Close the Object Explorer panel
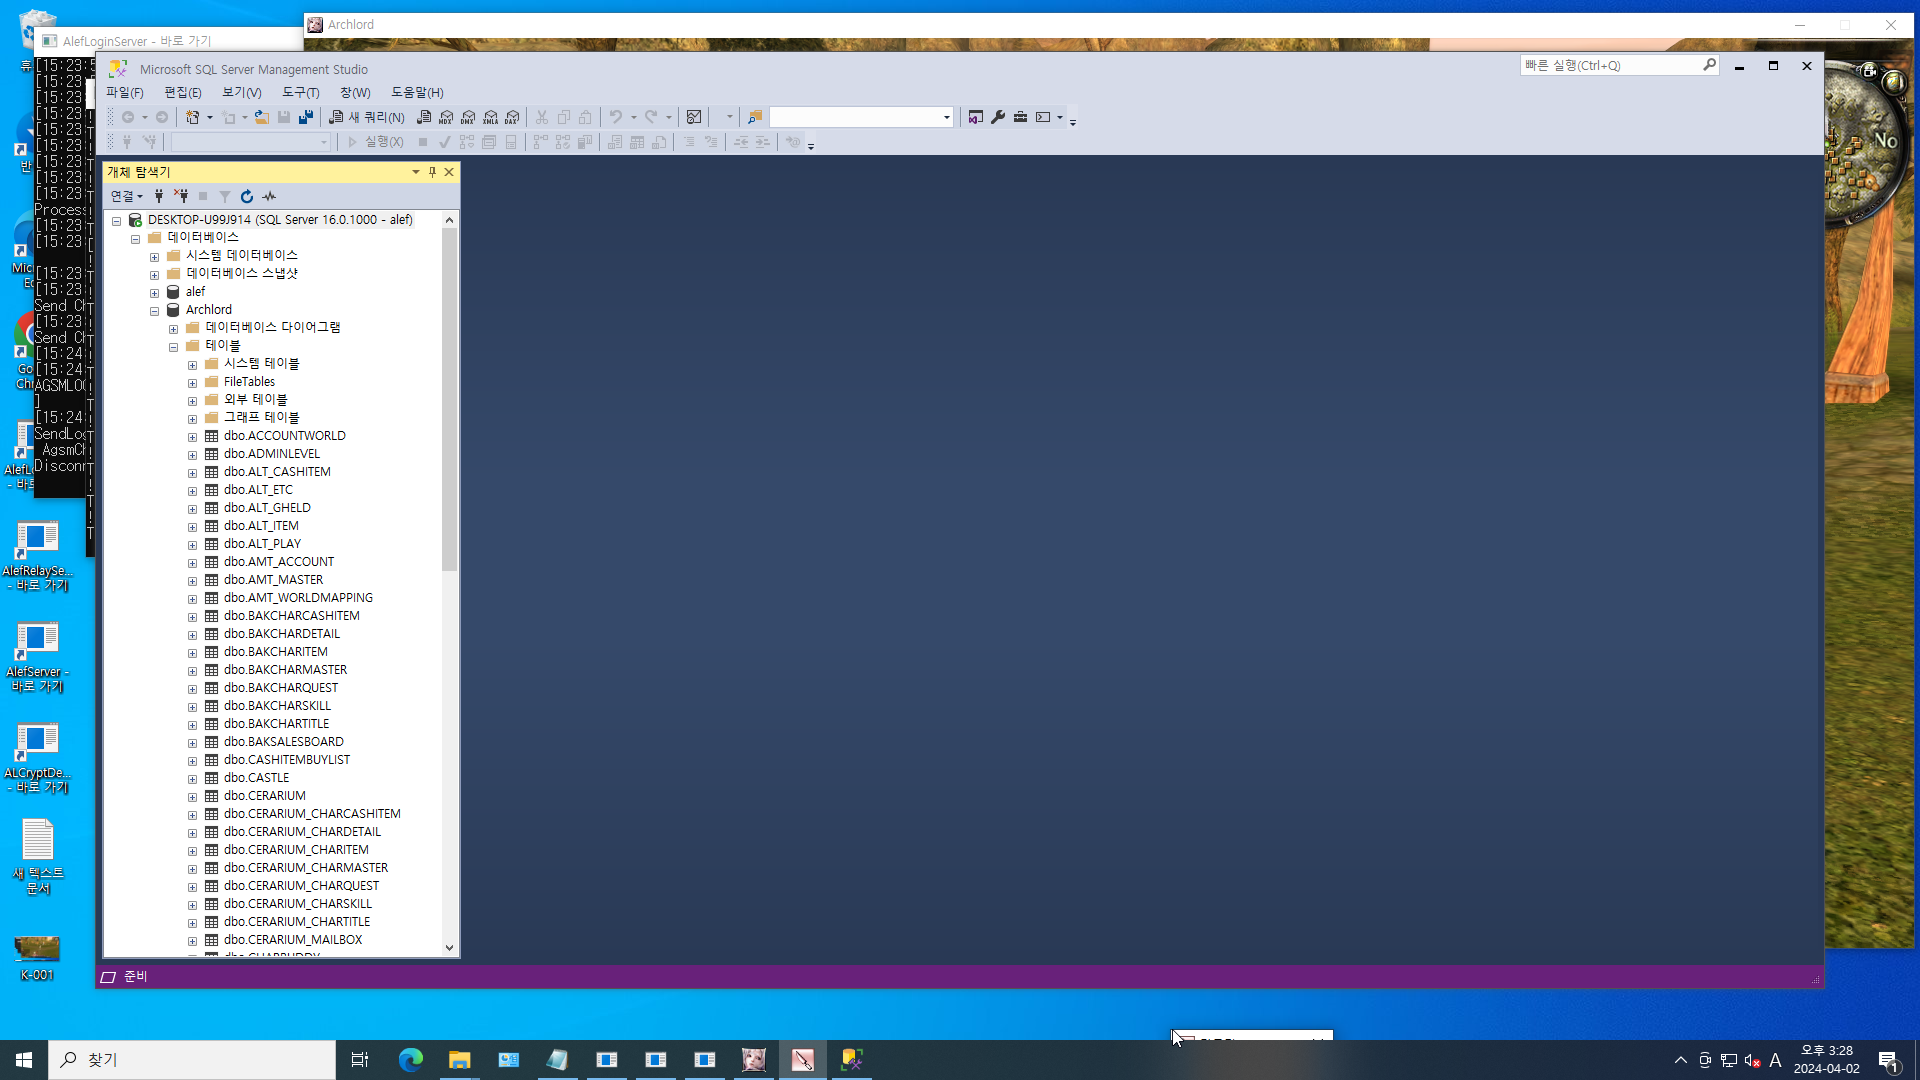The width and height of the screenshot is (1920, 1080). 449,172
